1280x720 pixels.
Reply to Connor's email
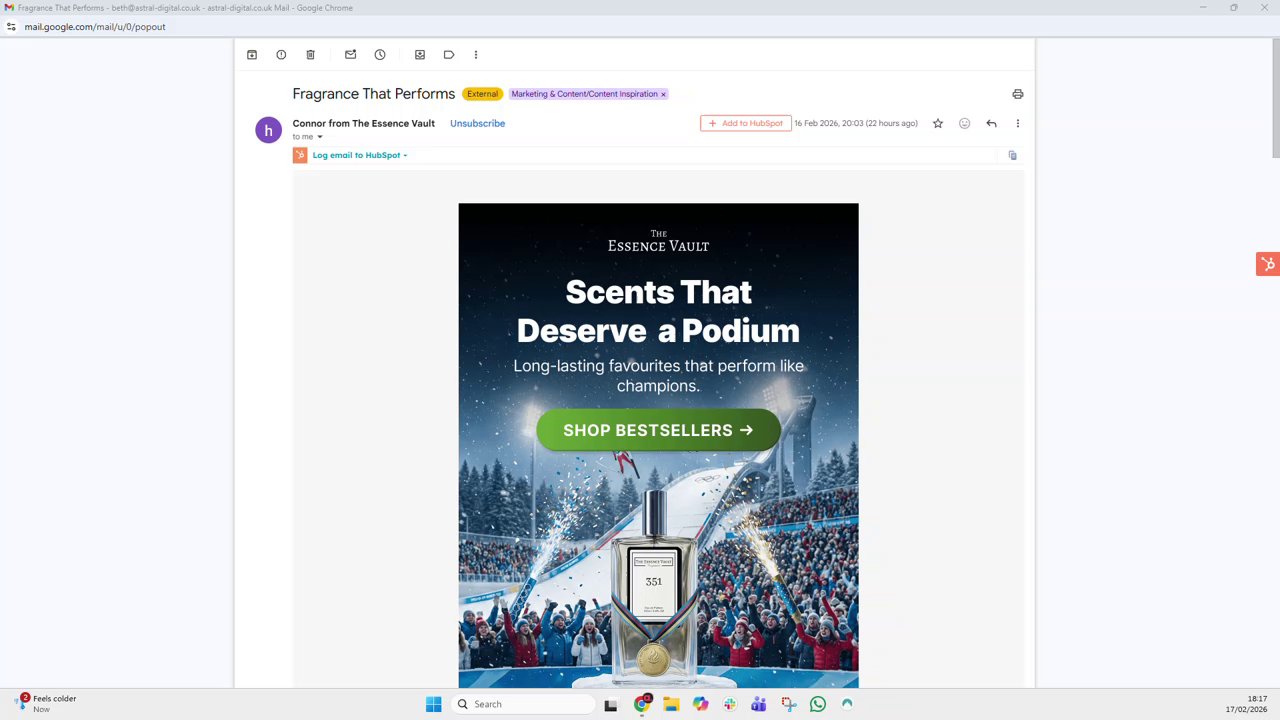point(991,124)
